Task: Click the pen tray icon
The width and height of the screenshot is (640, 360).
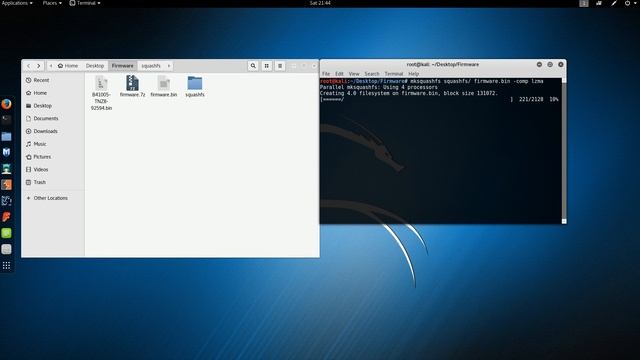Action: point(614,3)
